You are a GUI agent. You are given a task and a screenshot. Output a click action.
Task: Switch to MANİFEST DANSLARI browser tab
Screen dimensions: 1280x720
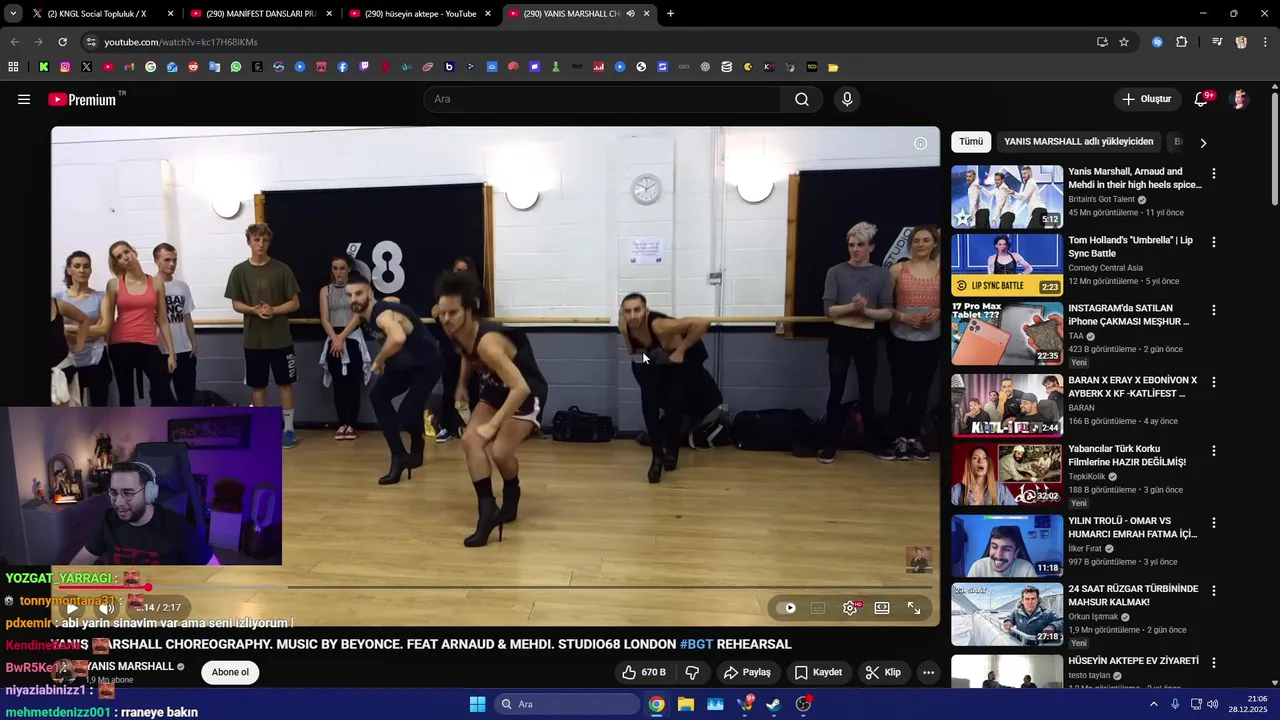pos(261,14)
